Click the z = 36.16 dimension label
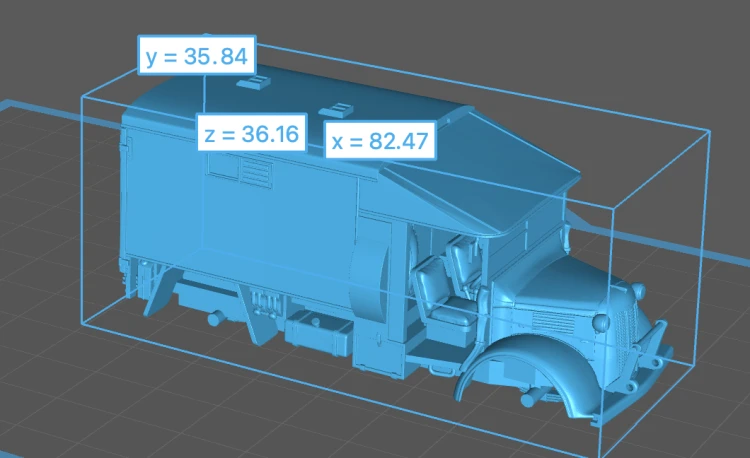The height and width of the screenshot is (458, 750). click(x=252, y=133)
